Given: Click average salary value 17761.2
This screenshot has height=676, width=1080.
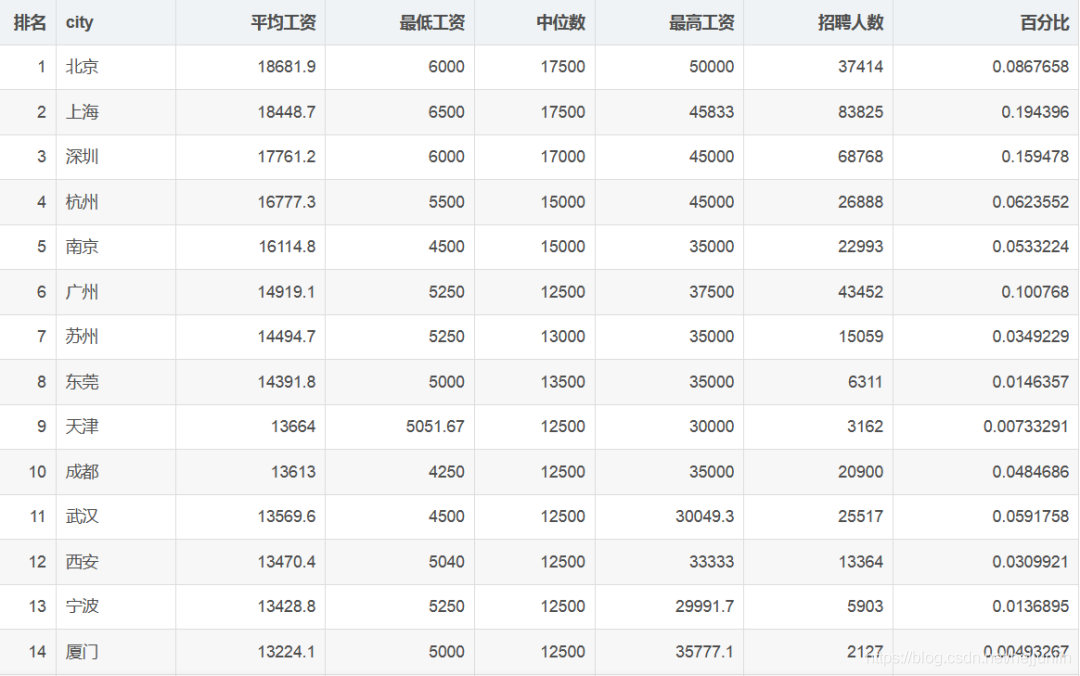Looking at the screenshot, I should [x=287, y=156].
